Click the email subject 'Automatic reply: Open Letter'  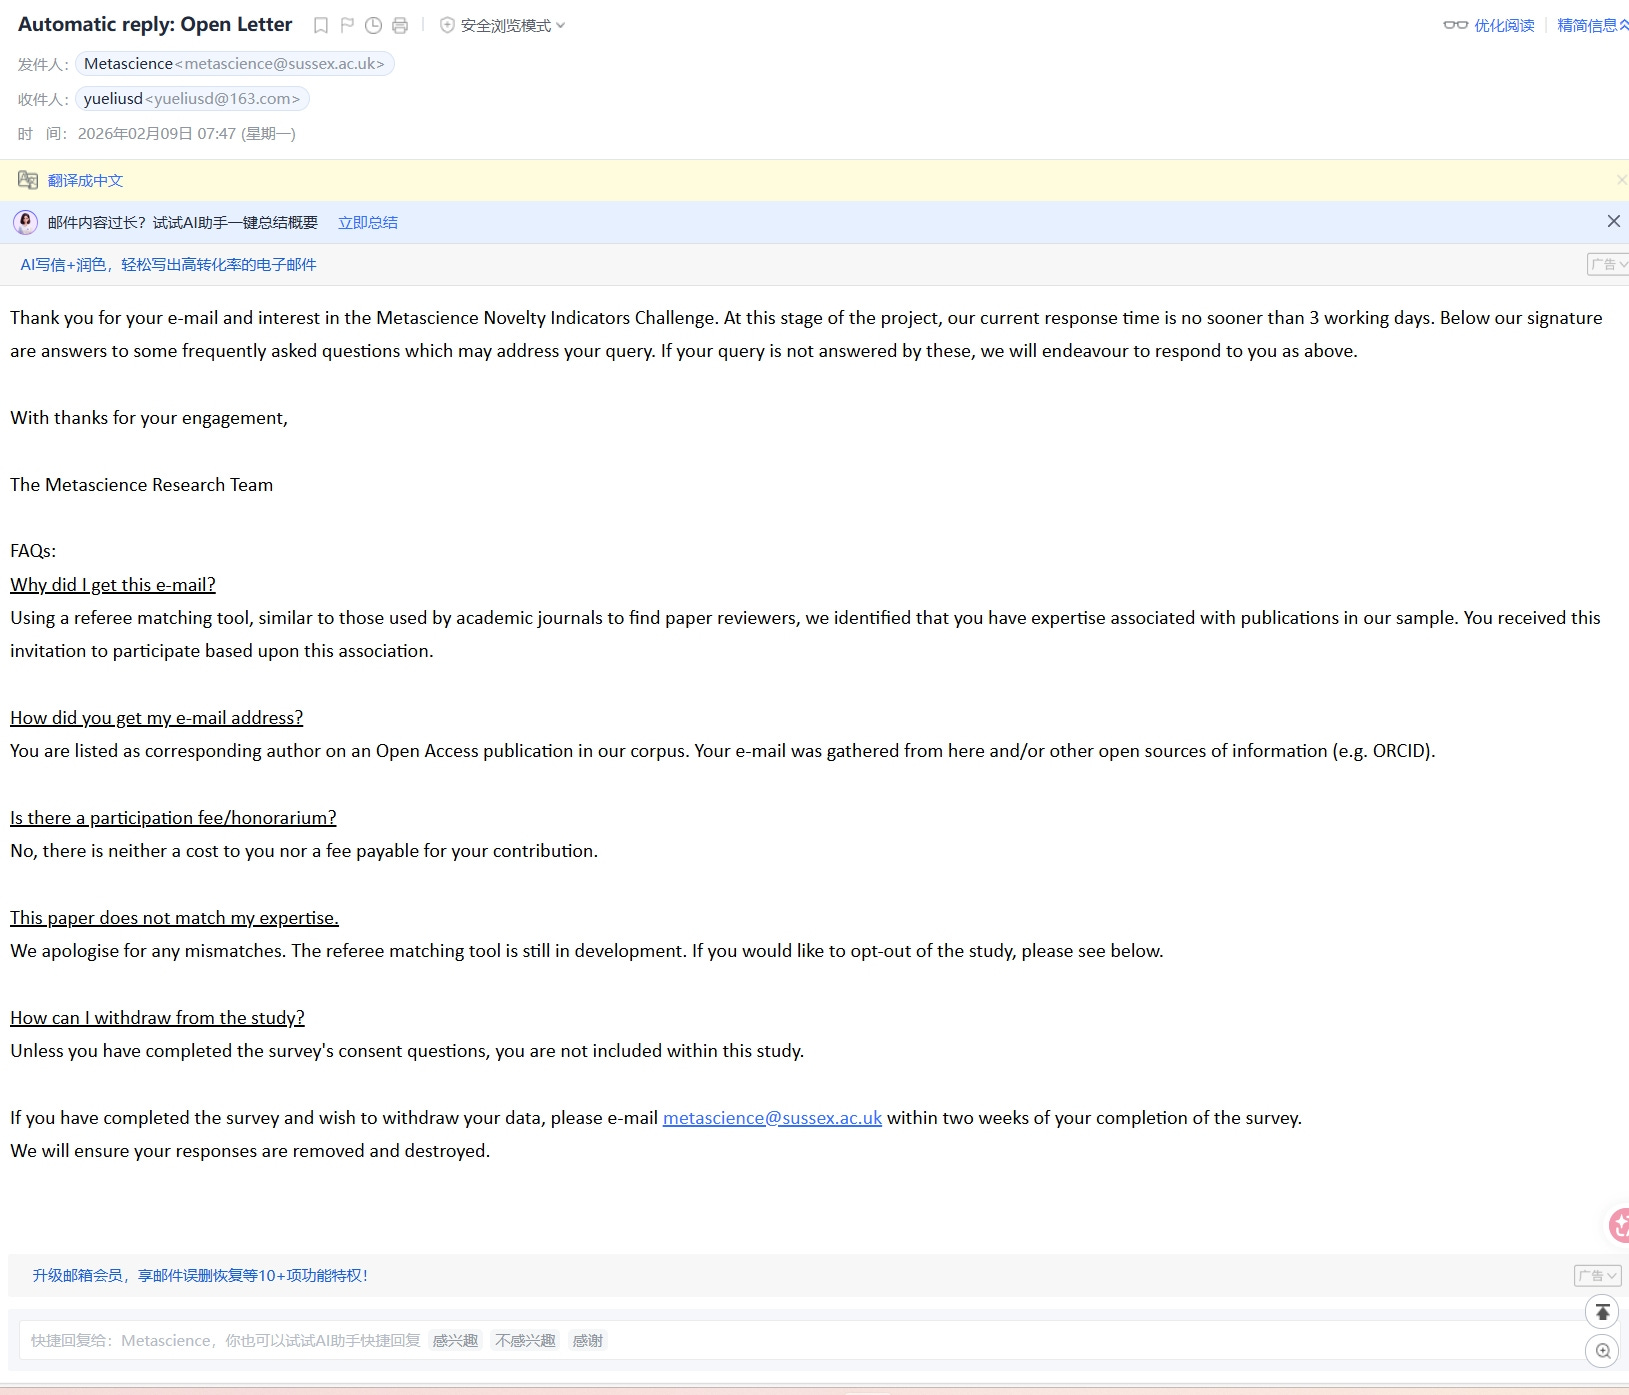[x=155, y=25]
